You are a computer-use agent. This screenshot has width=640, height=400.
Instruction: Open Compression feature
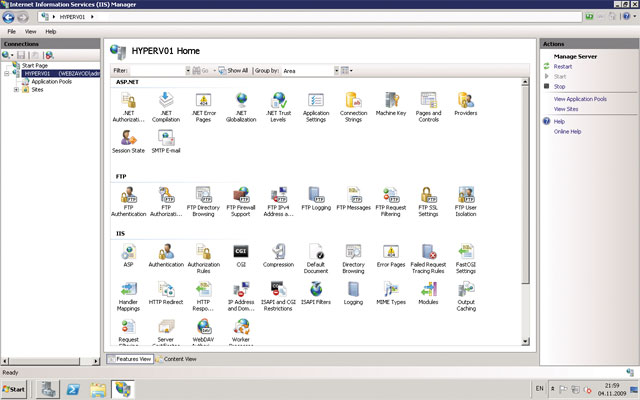278,255
